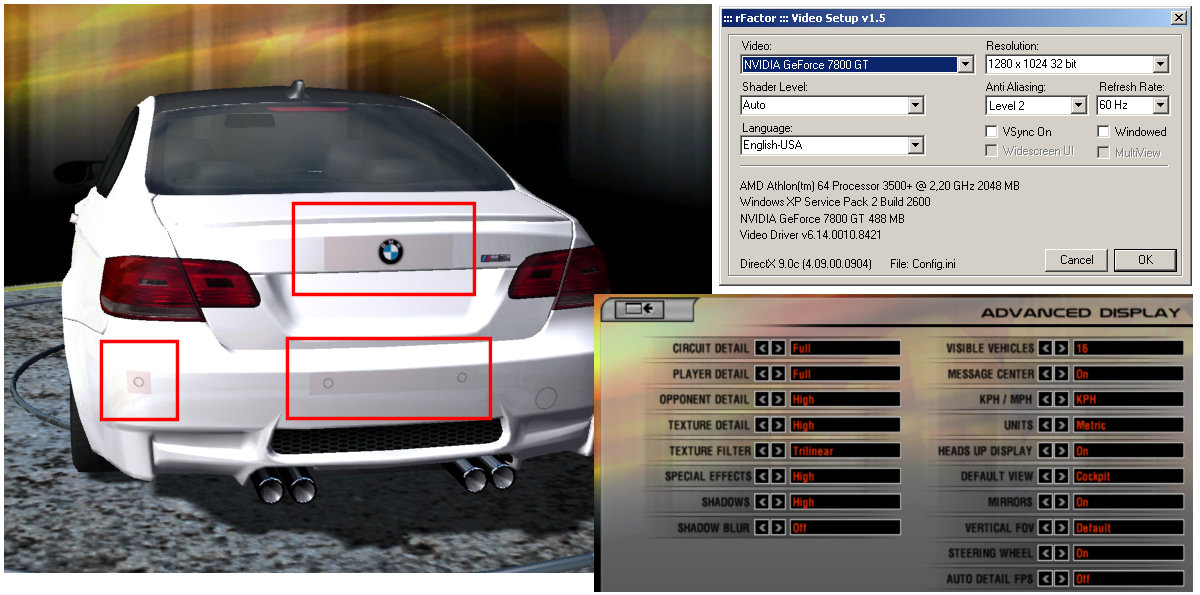1200x595 pixels.
Task: Click the Units value Metric
Action: 1128,425
